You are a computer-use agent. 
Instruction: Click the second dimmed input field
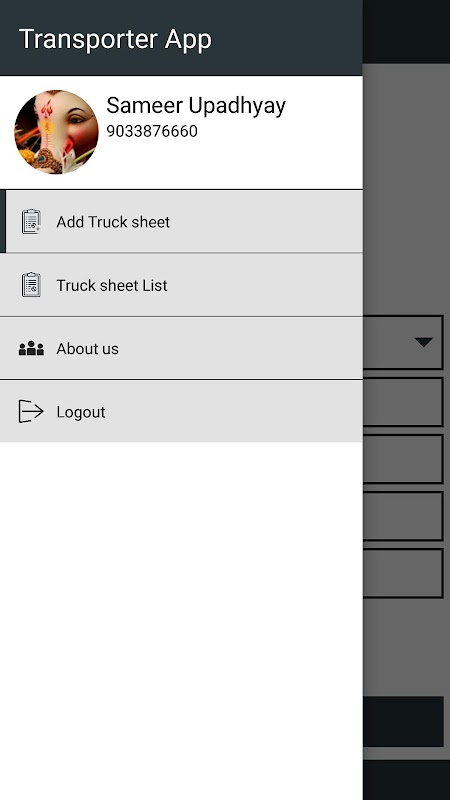point(403,459)
